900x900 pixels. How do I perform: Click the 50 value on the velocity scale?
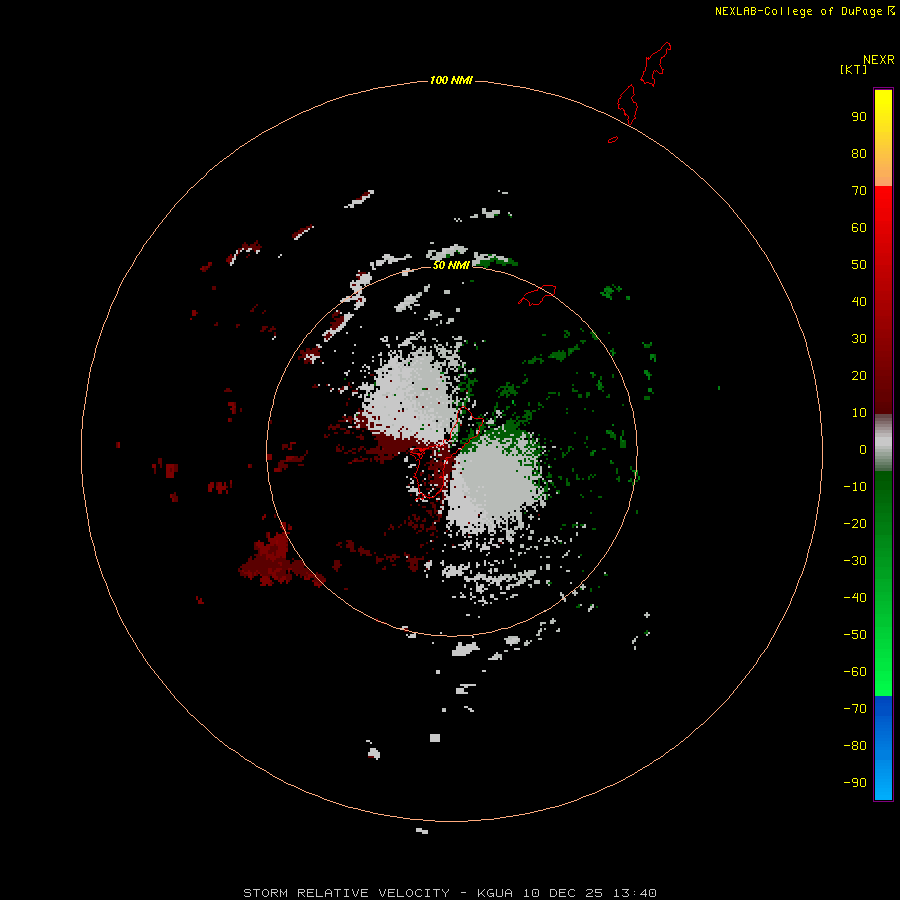(859, 265)
